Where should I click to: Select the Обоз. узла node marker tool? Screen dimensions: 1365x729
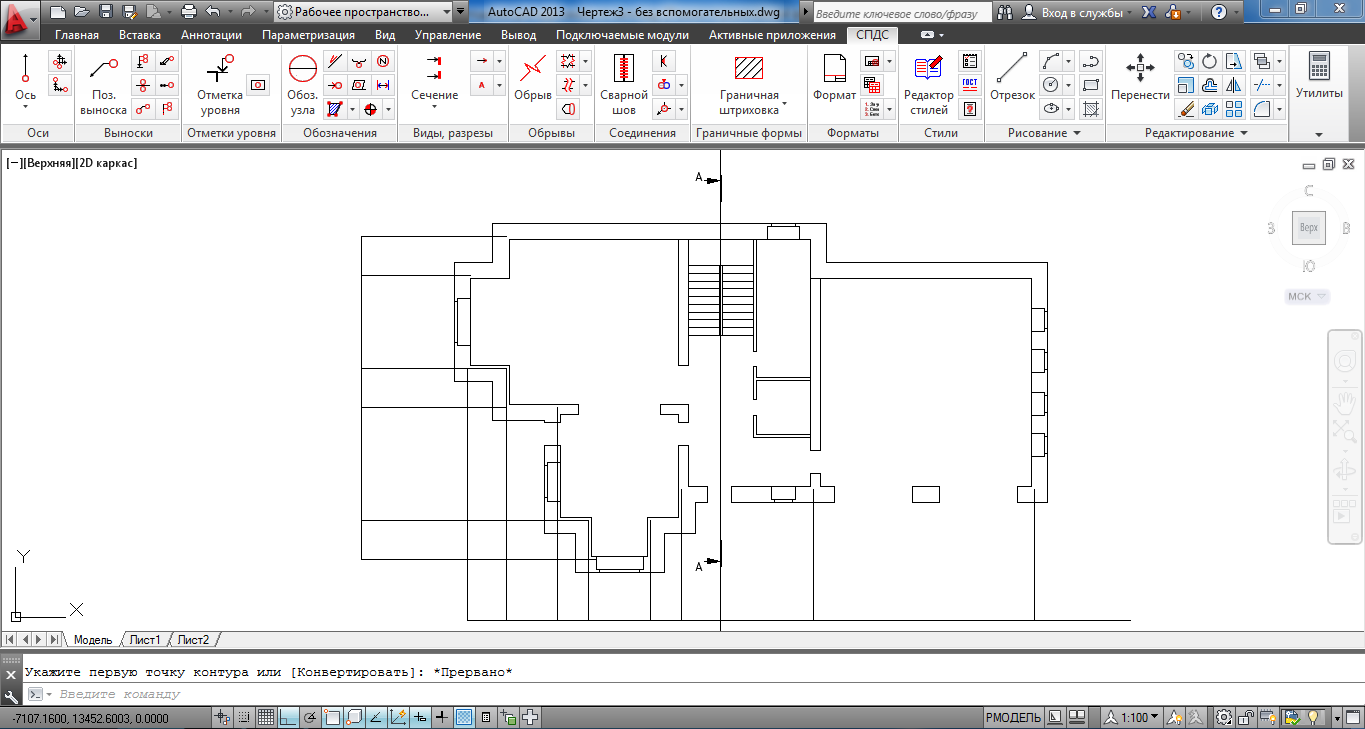[302, 85]
